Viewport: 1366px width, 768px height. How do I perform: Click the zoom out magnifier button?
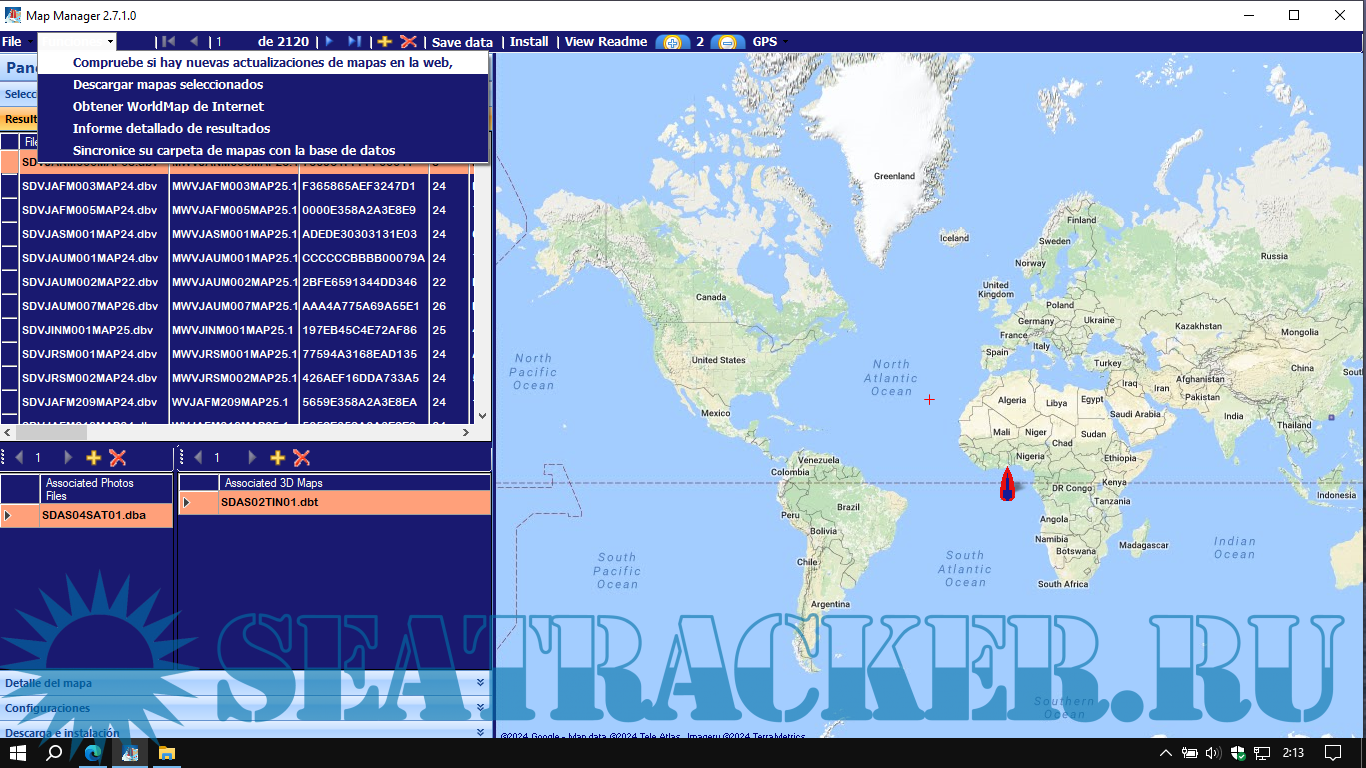pos(728,42)
